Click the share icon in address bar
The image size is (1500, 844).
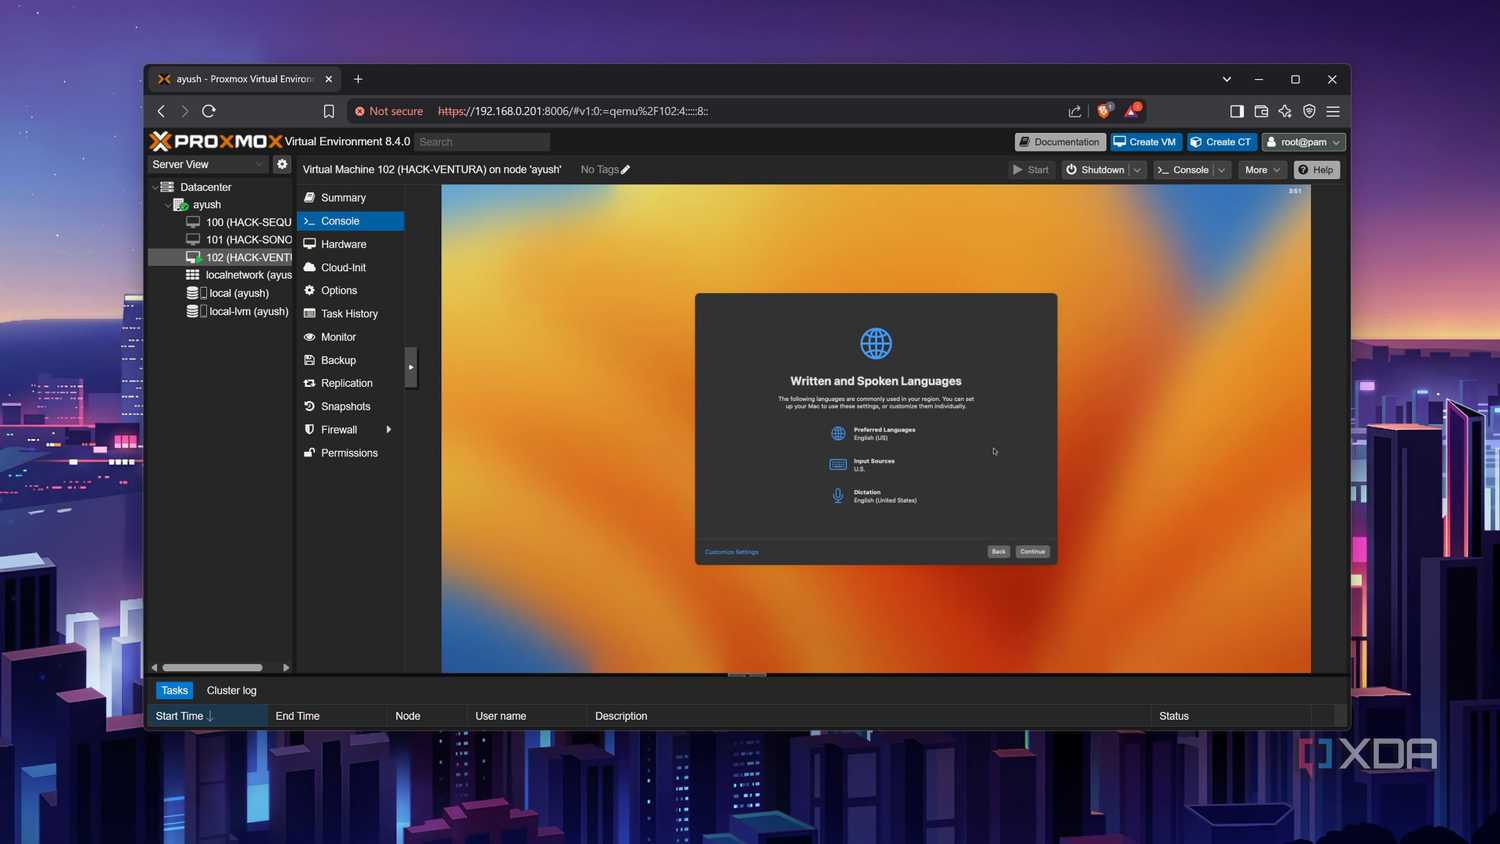(x=1075, y=111)
